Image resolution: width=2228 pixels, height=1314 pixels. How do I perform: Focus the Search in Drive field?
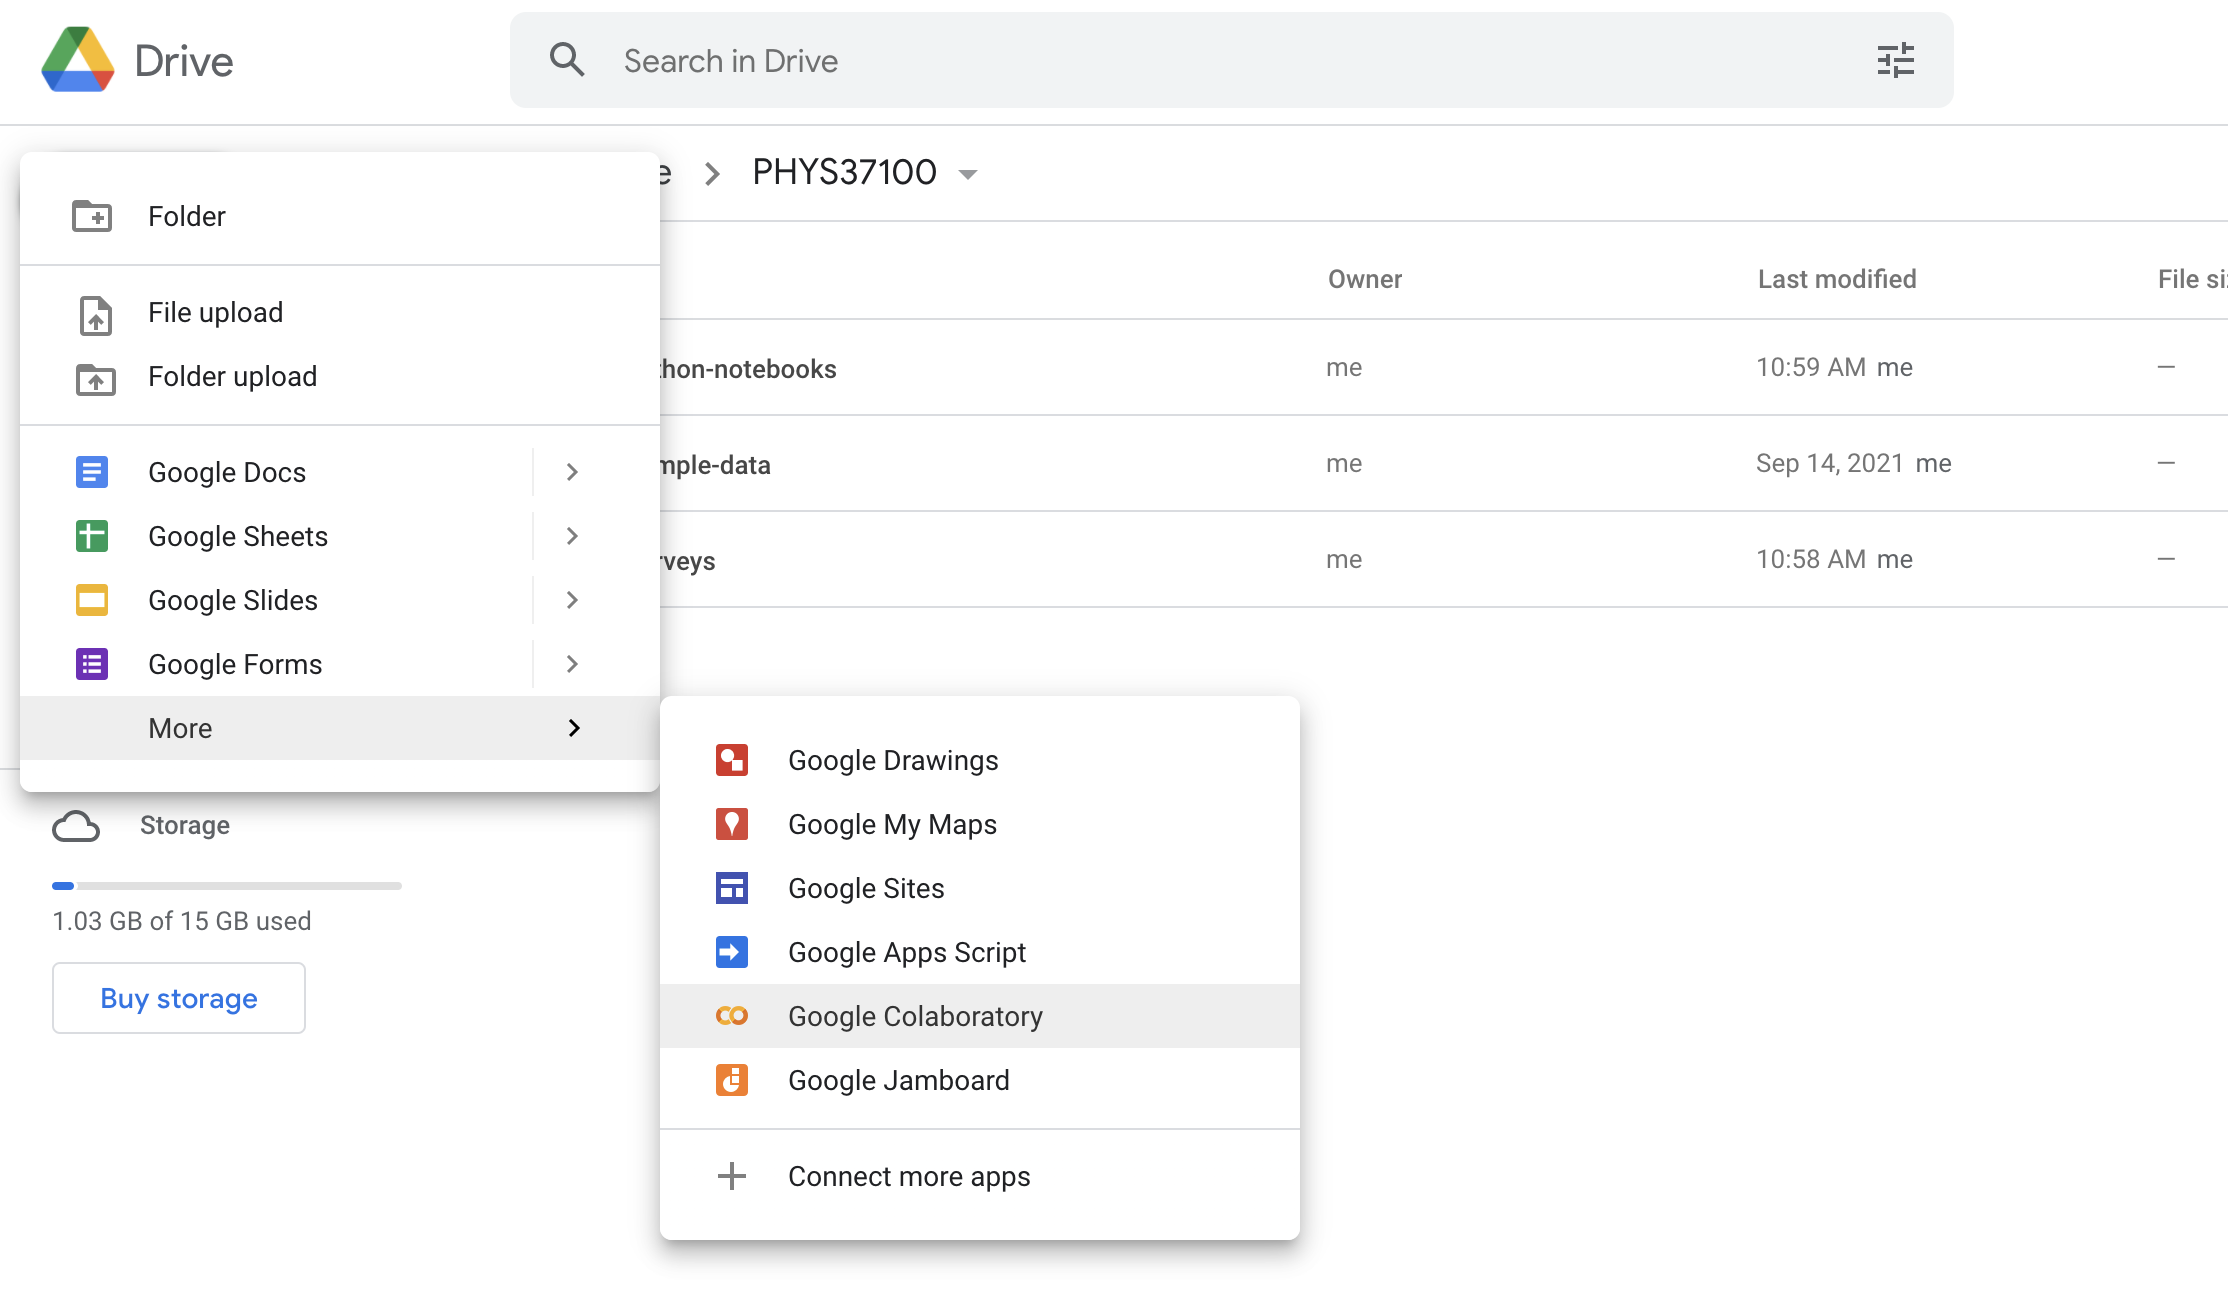coord(1231,60)
